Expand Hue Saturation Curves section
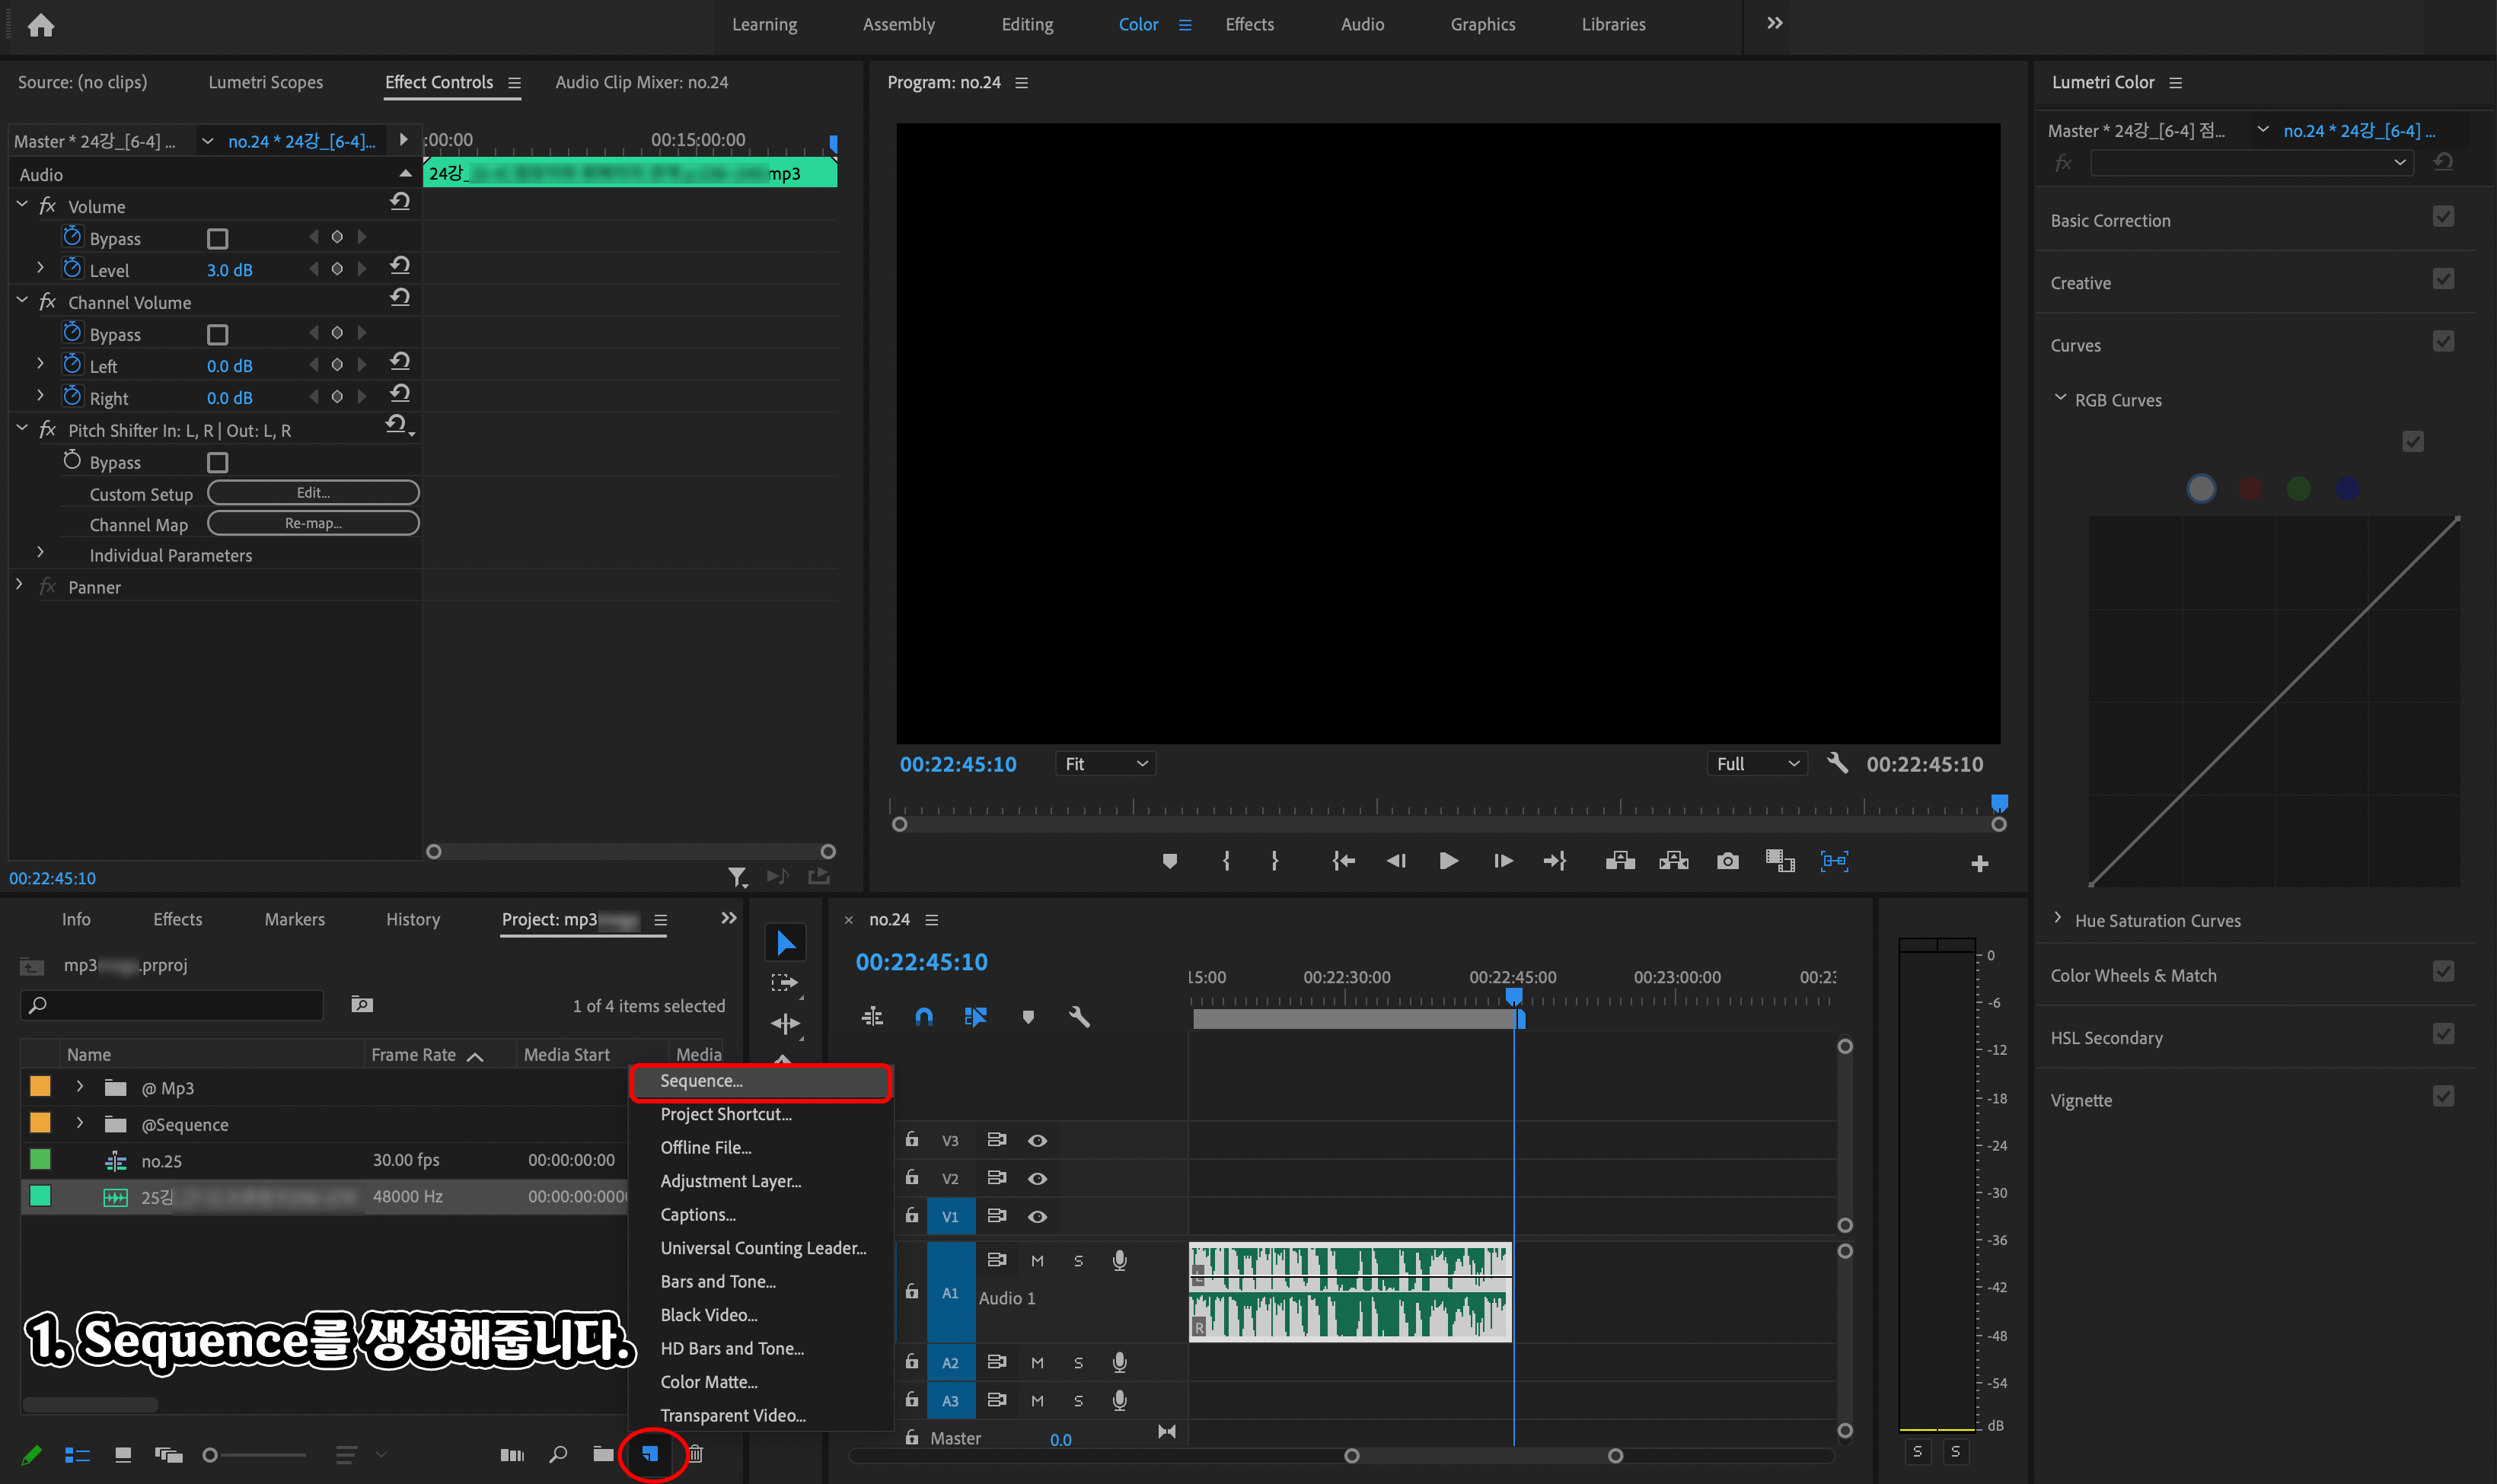The width and height of the screenshot is (2497, 1484). (x=2058, y=919)
